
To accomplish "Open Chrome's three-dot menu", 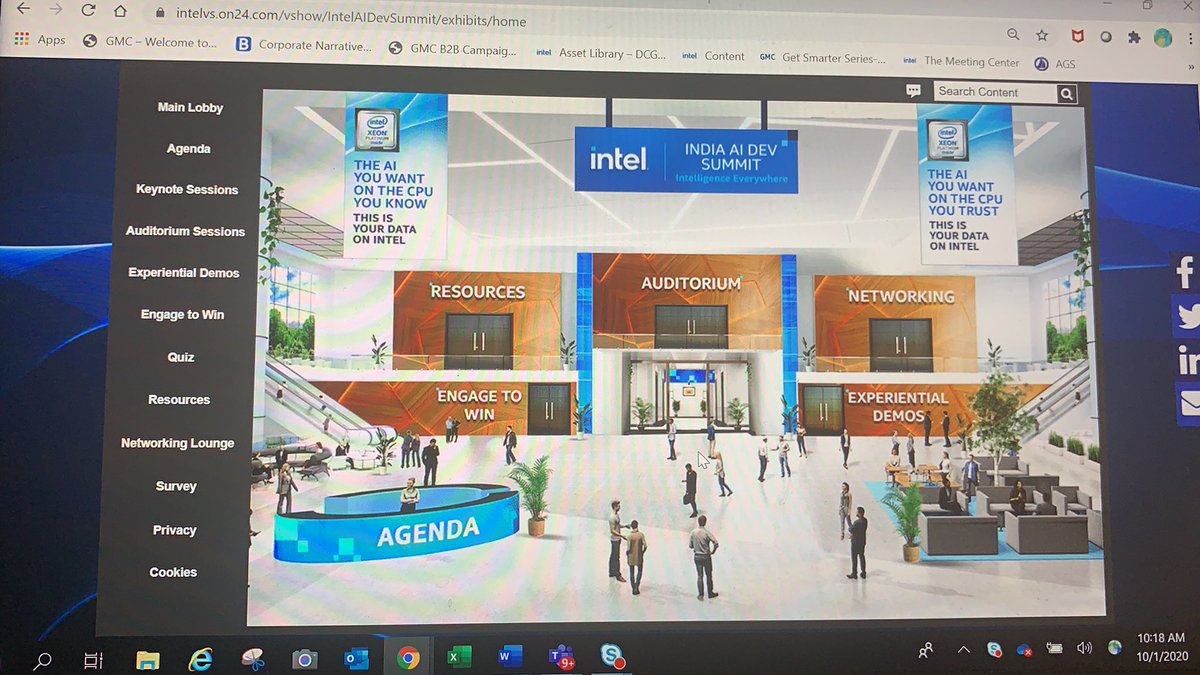I will tap(1191, 38).
